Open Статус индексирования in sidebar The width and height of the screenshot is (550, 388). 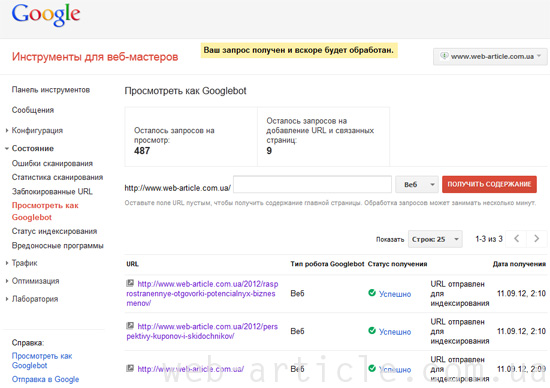tap(54, 231)
